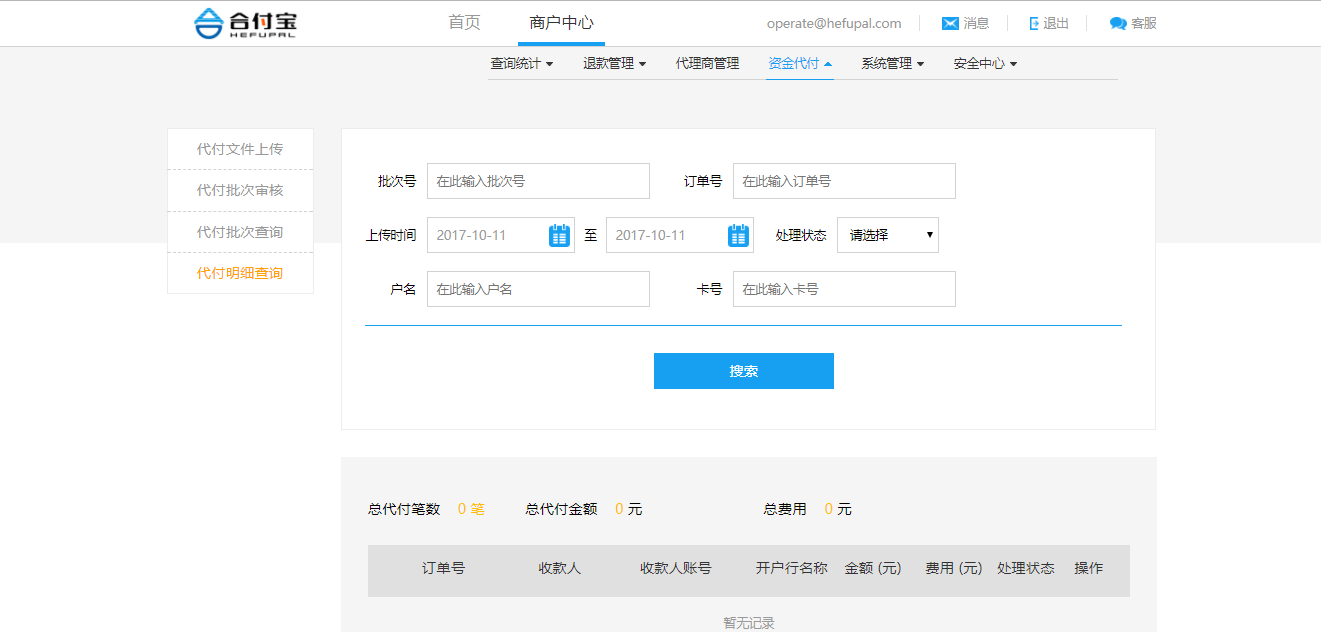This screenshot has width=1321, height=632.
Task: Select 代付明细查询 in the sidebar
Action: click(240, 273)
